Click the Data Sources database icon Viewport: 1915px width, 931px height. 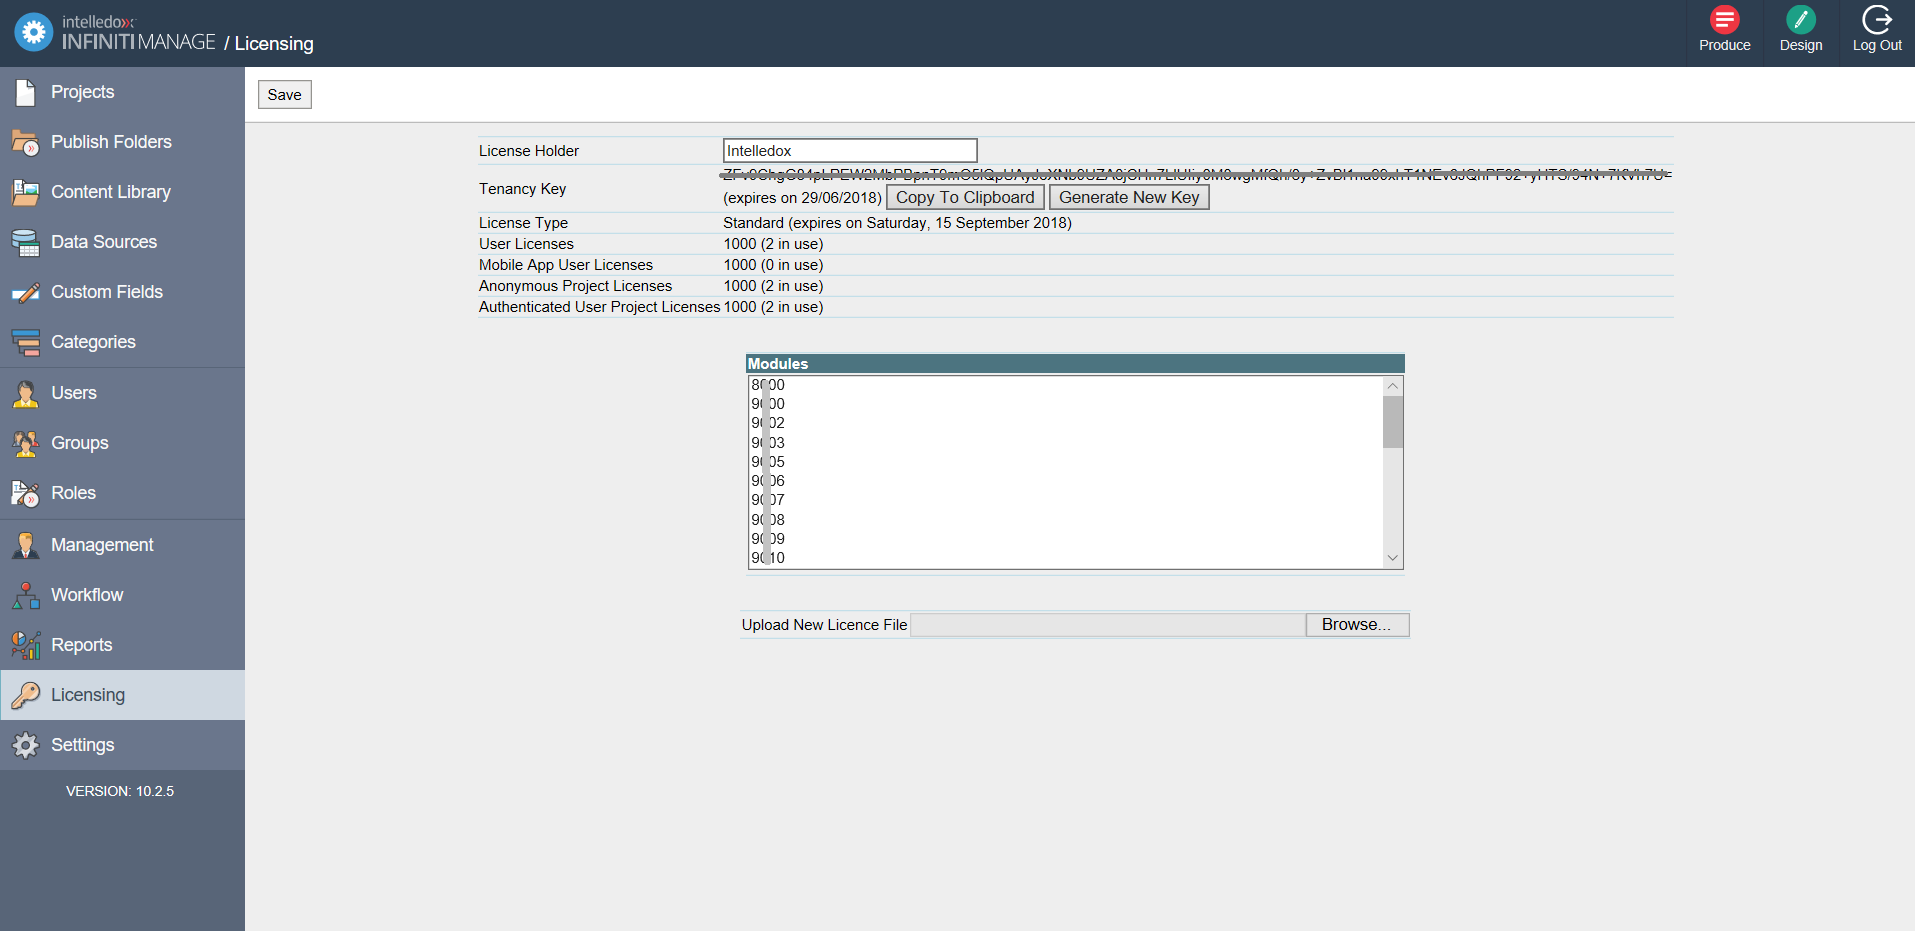25,242
